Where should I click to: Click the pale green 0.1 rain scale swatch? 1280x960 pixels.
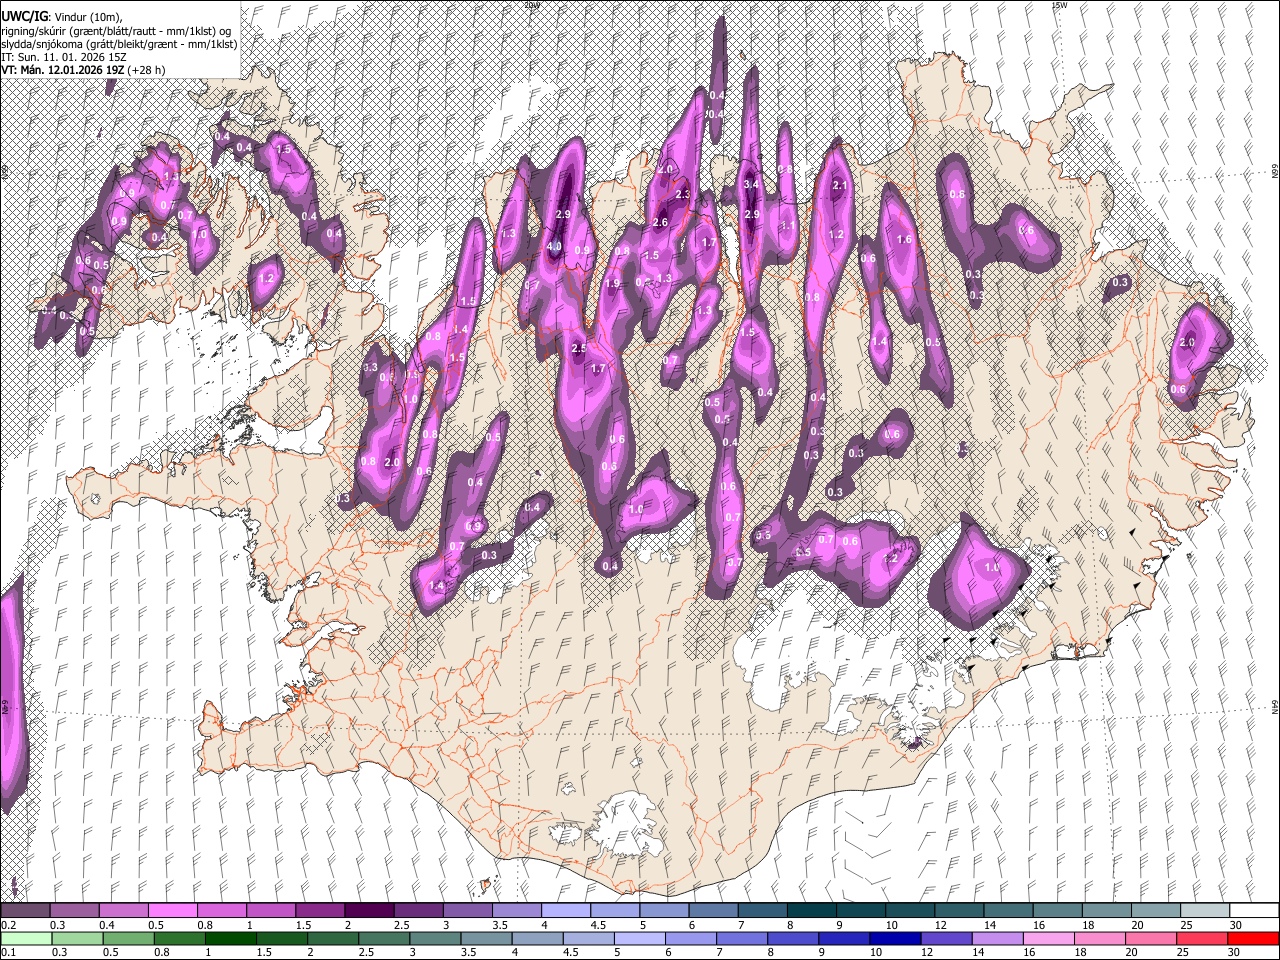click(x=26, y=938)
